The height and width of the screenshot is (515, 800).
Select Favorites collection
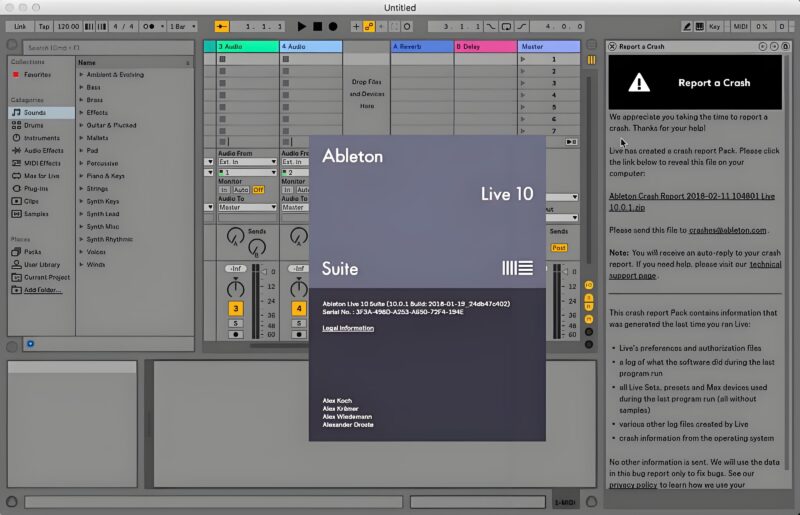coord(37,75)
